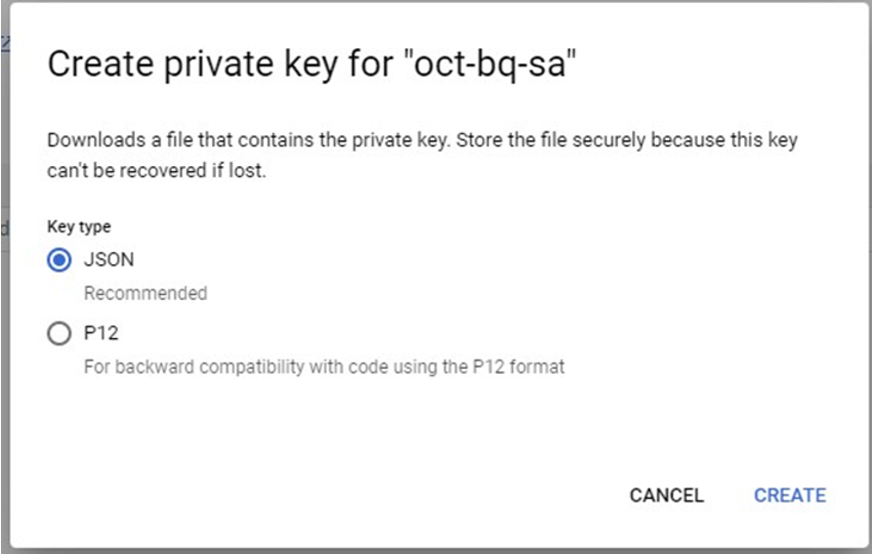This screenshot has width=873, height=555.
Task: Click the "Key type" section label
Action: click(x=79, y=227)
